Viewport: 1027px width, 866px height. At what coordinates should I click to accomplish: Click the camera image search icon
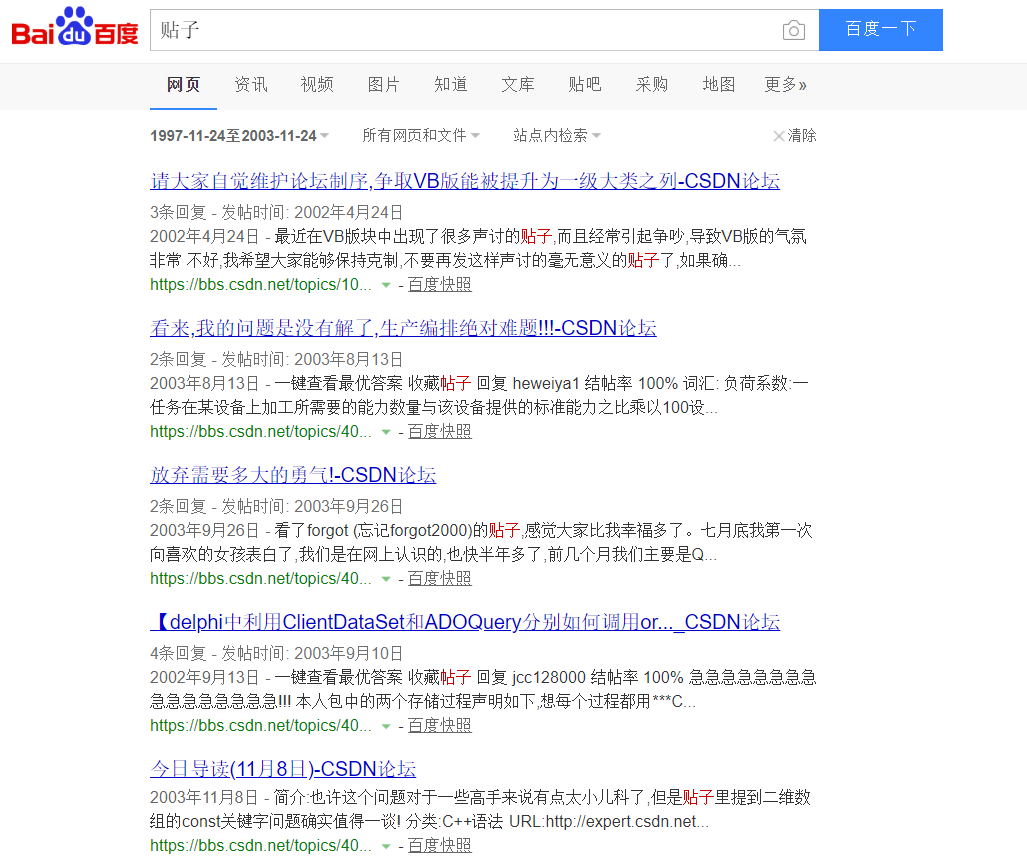(793, 30)
